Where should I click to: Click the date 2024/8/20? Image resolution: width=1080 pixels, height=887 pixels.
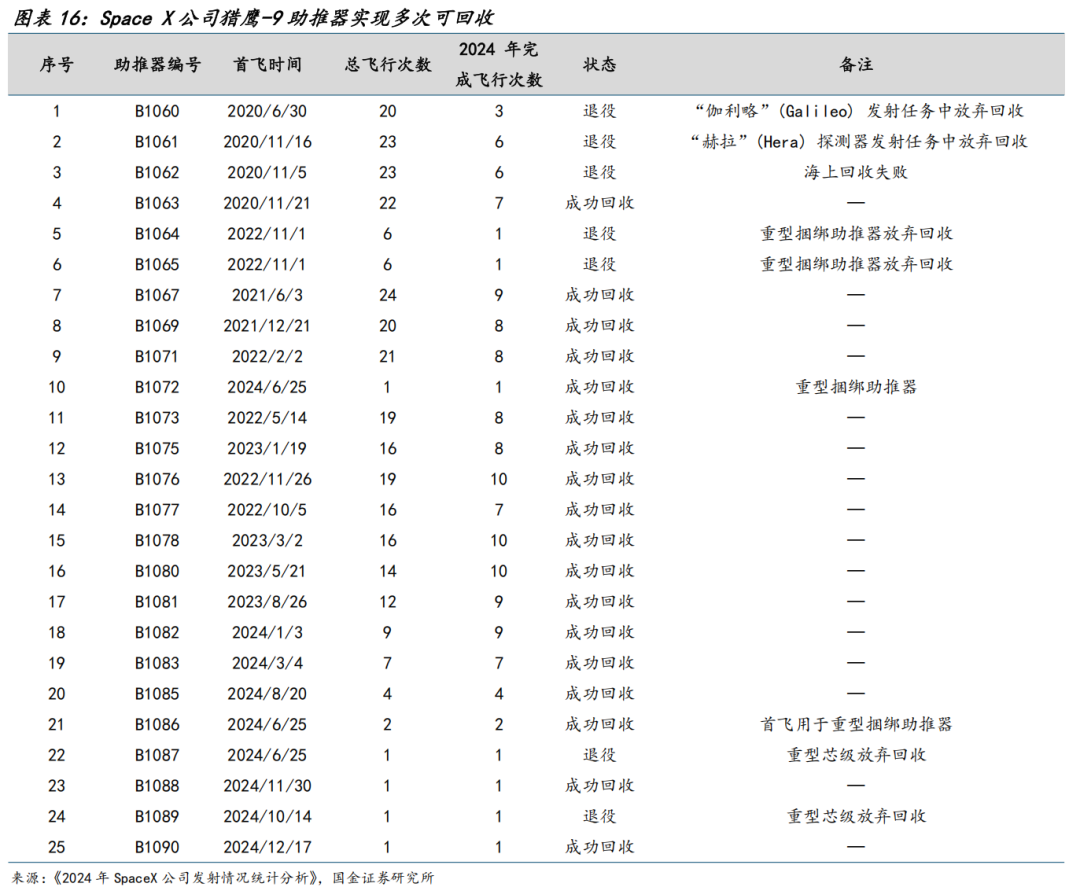(267, 694)
